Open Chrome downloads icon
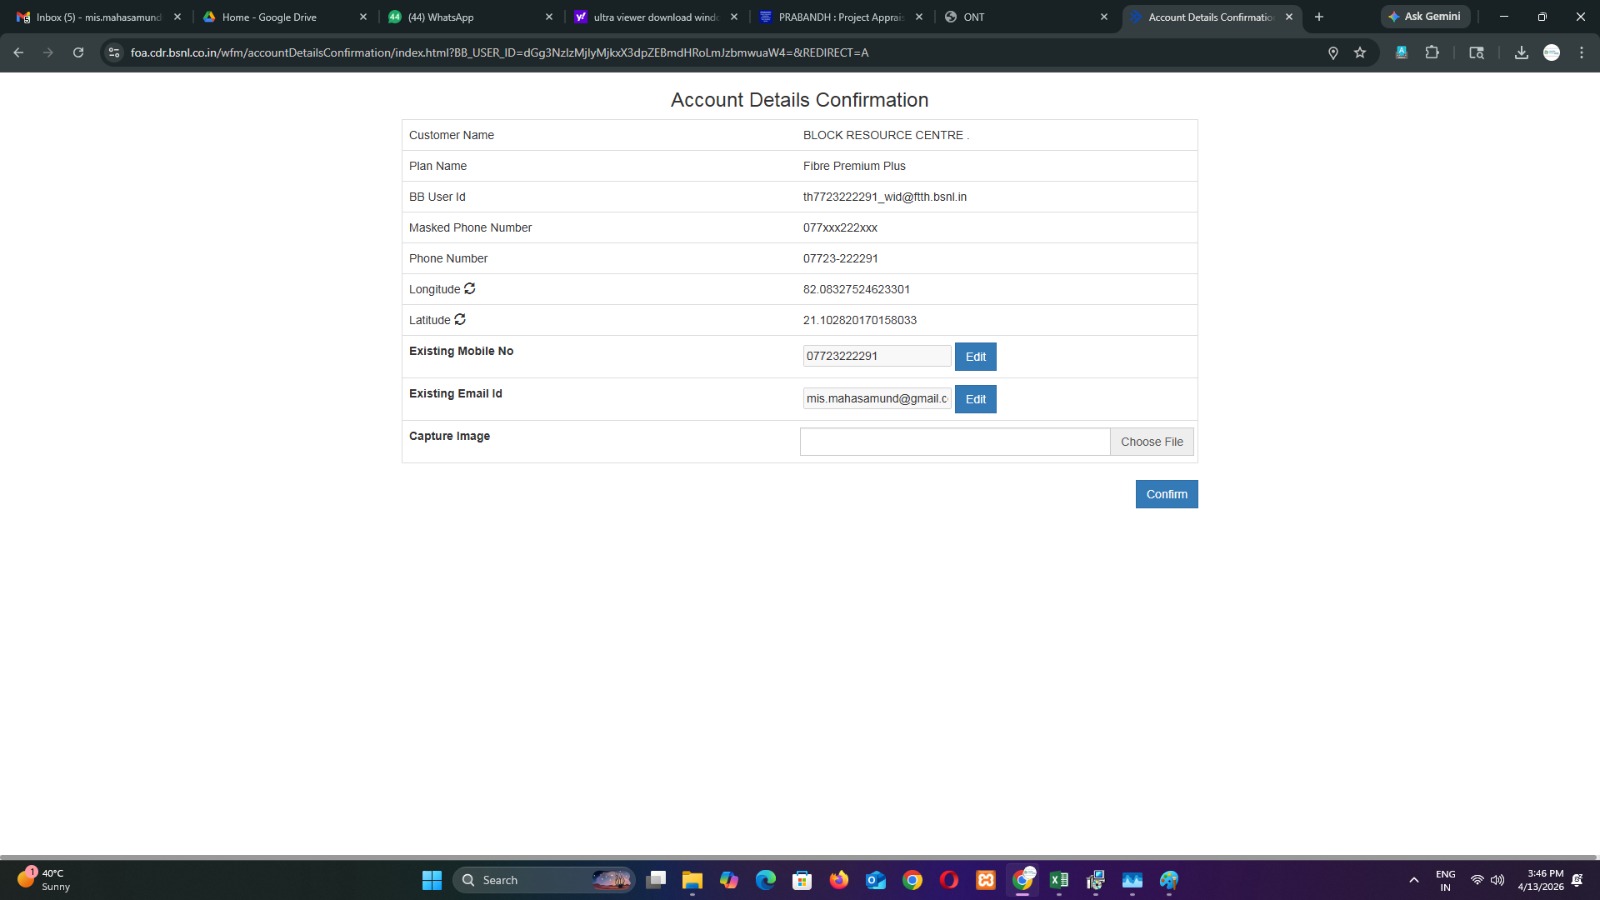 pyautogui.click(x=1521, y=53)
